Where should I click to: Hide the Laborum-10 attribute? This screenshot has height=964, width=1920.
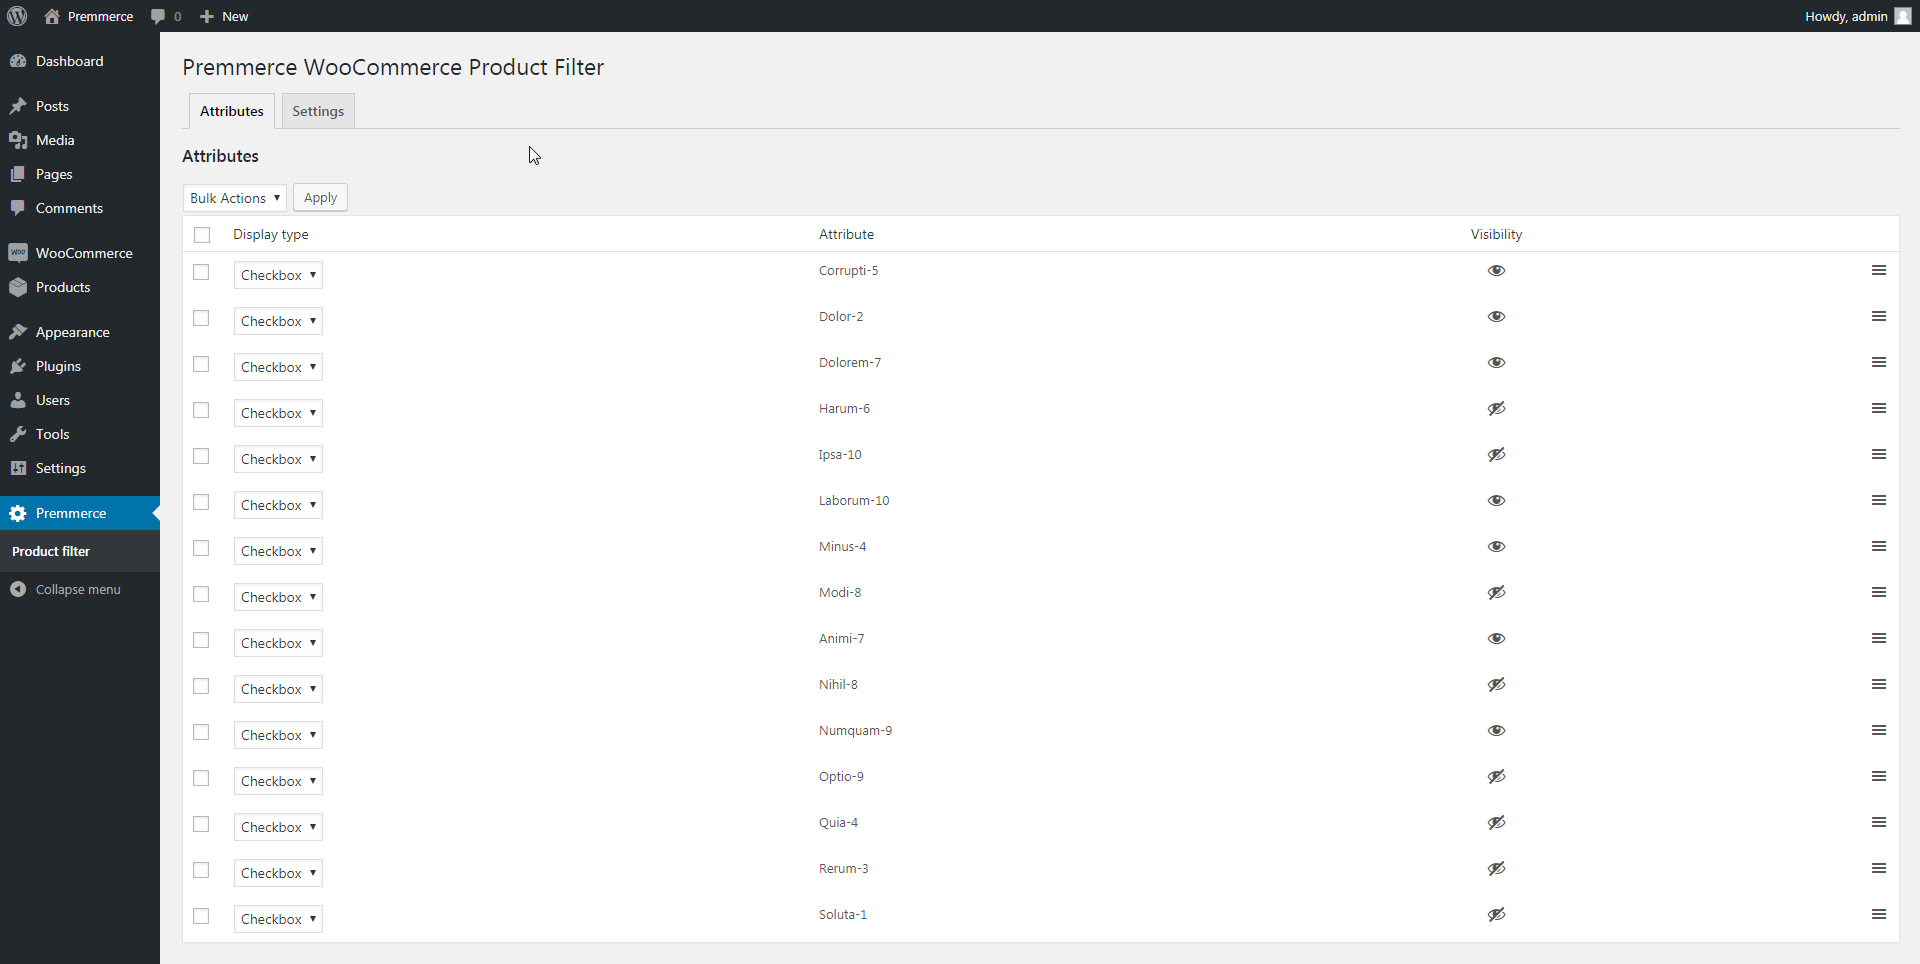(x=1496, y=501)
